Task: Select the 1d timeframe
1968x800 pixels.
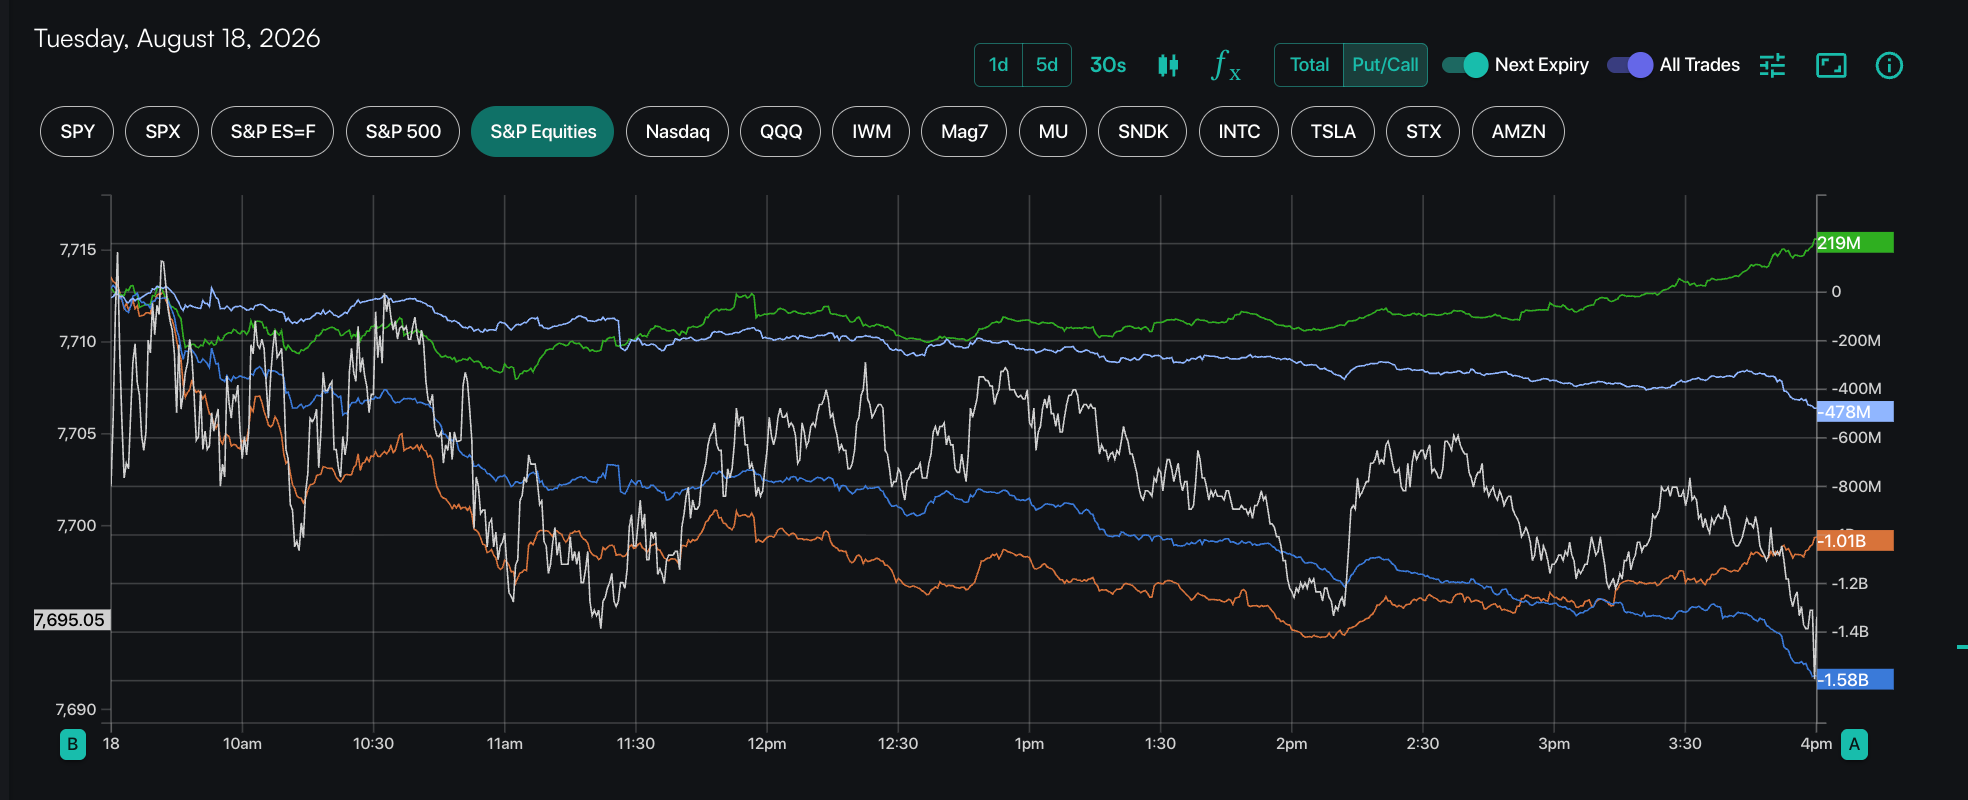Action: pyautogui.click(x=998, y=65)
